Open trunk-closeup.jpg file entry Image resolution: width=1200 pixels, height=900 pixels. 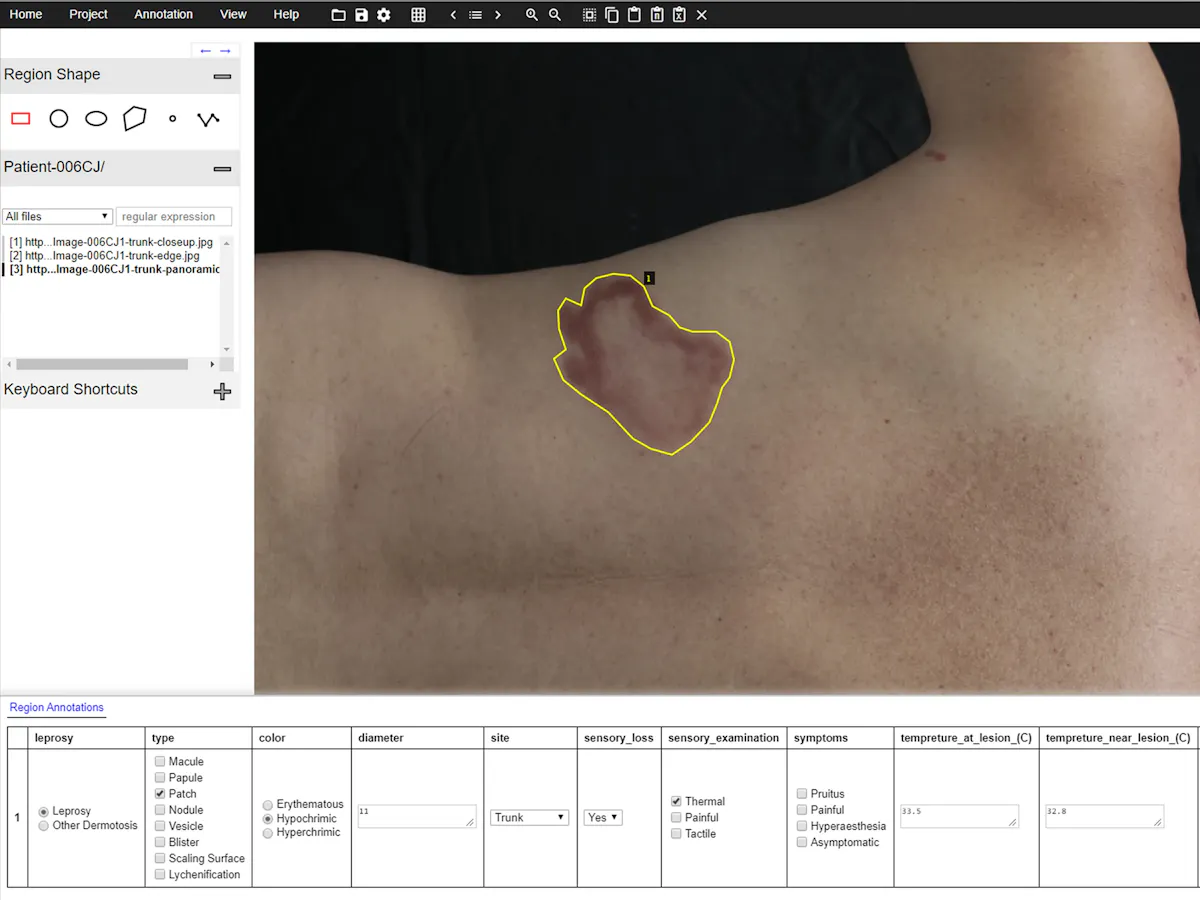[111, 243]
